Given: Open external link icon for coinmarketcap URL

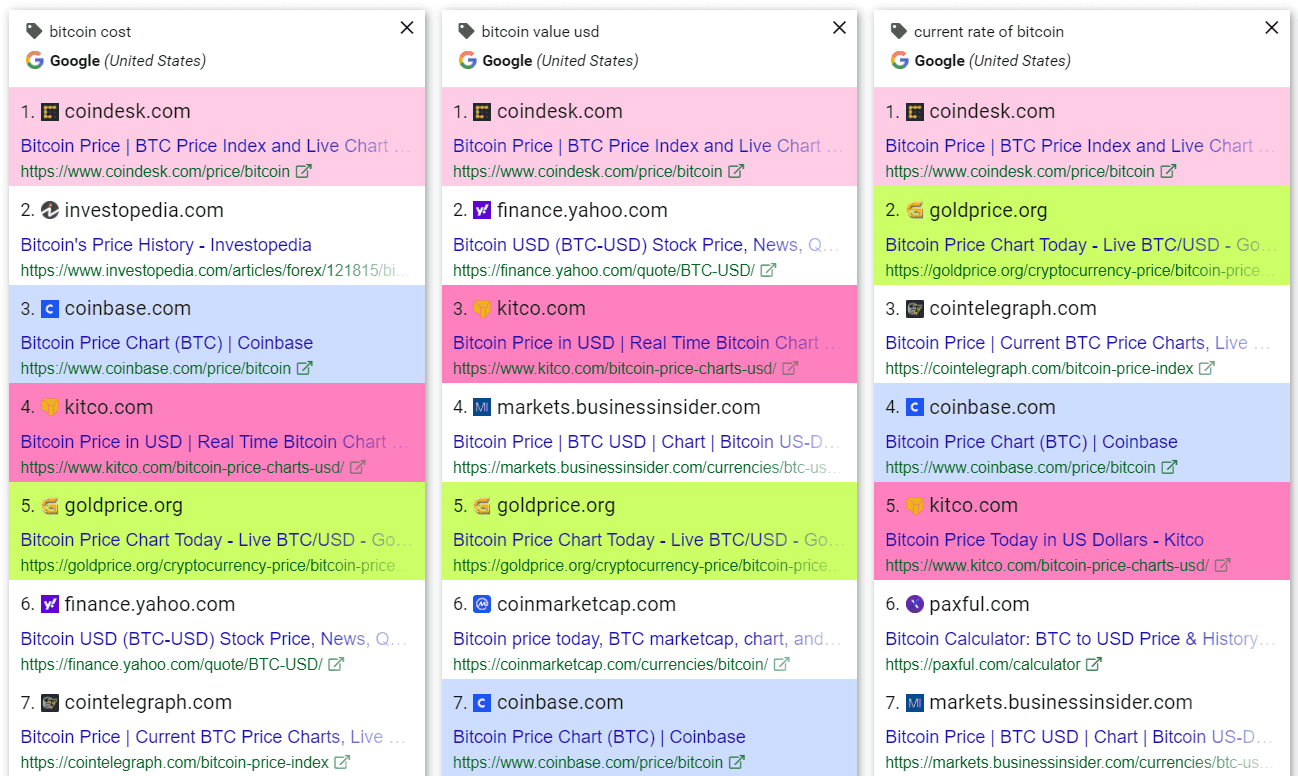Looking at the screenshot, I should tap(782, 664).
